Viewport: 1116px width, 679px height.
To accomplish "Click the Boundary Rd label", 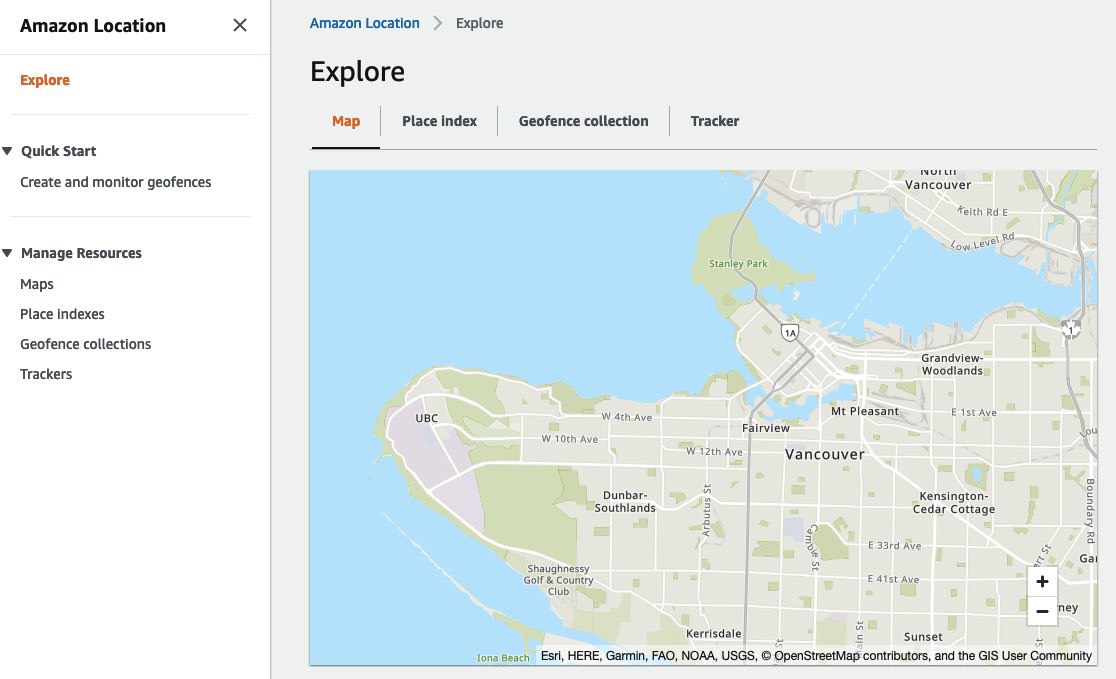I will point(1090,511).
